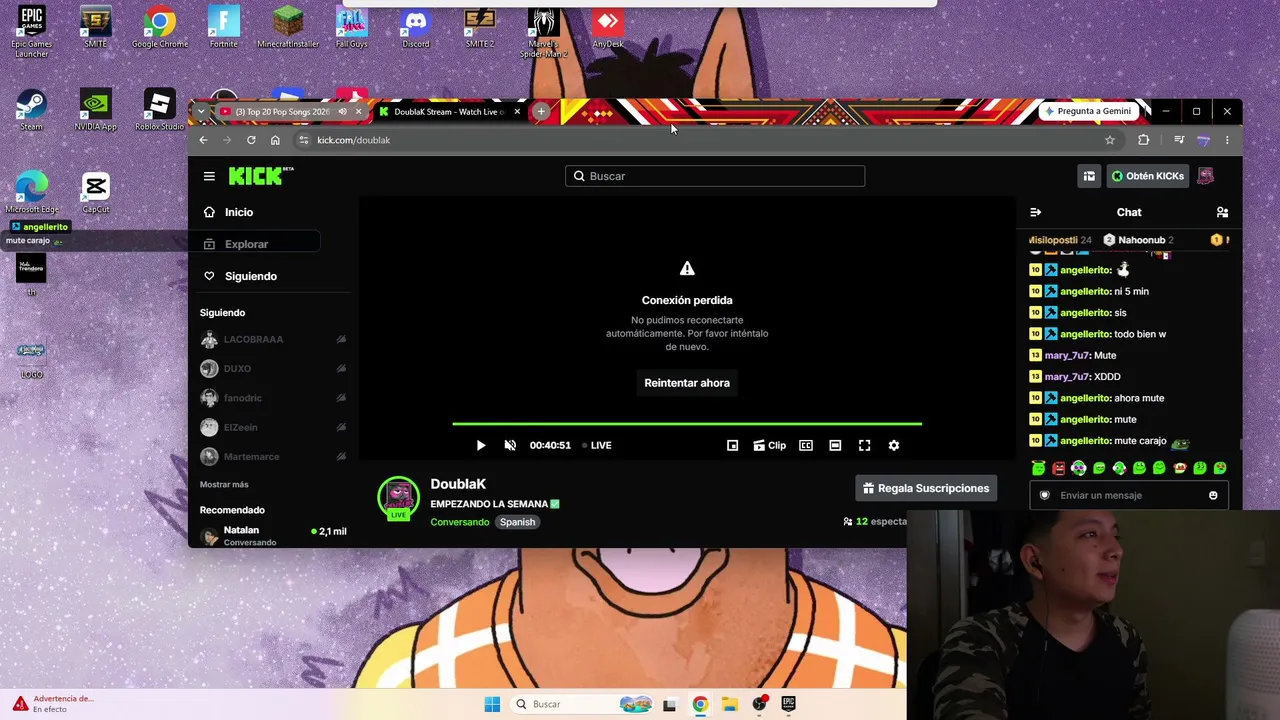Open Epic Games Launcher desktop shortcut
The width and height of the screenshot is (1280, 720).
point(32,30)
